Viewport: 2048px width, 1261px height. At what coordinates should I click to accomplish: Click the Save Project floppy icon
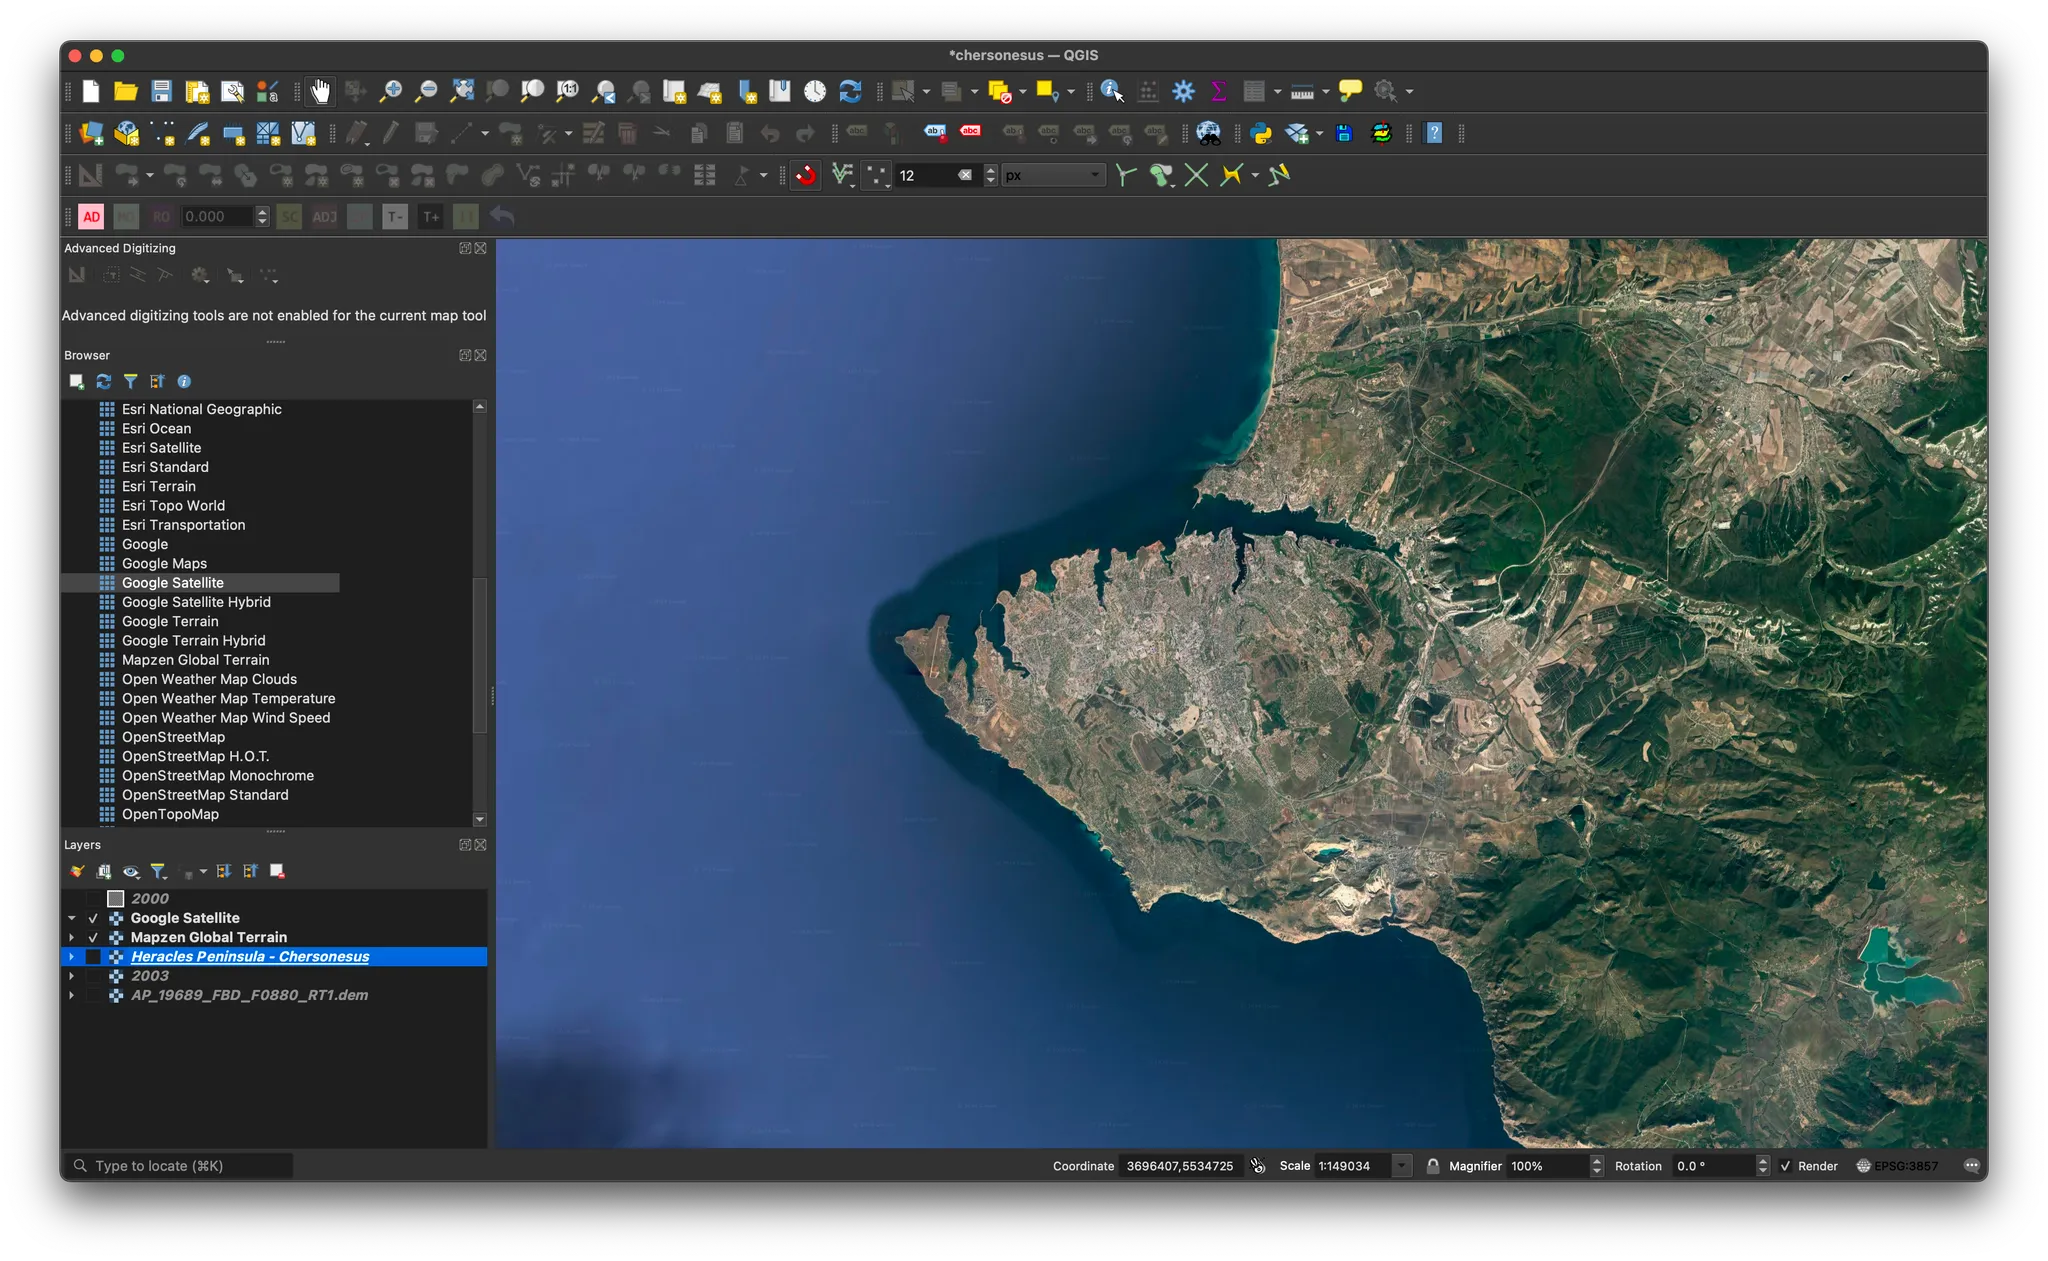pyautogui.click(x=161, y=91)
